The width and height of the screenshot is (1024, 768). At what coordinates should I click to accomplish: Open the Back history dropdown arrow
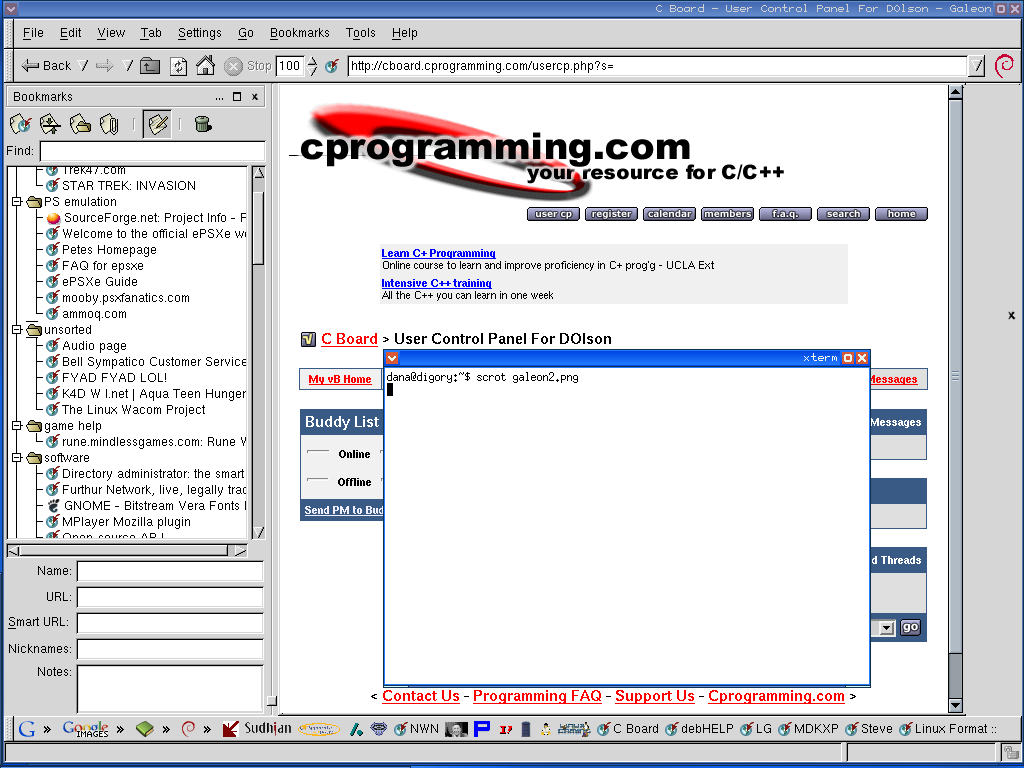(83, 66)
